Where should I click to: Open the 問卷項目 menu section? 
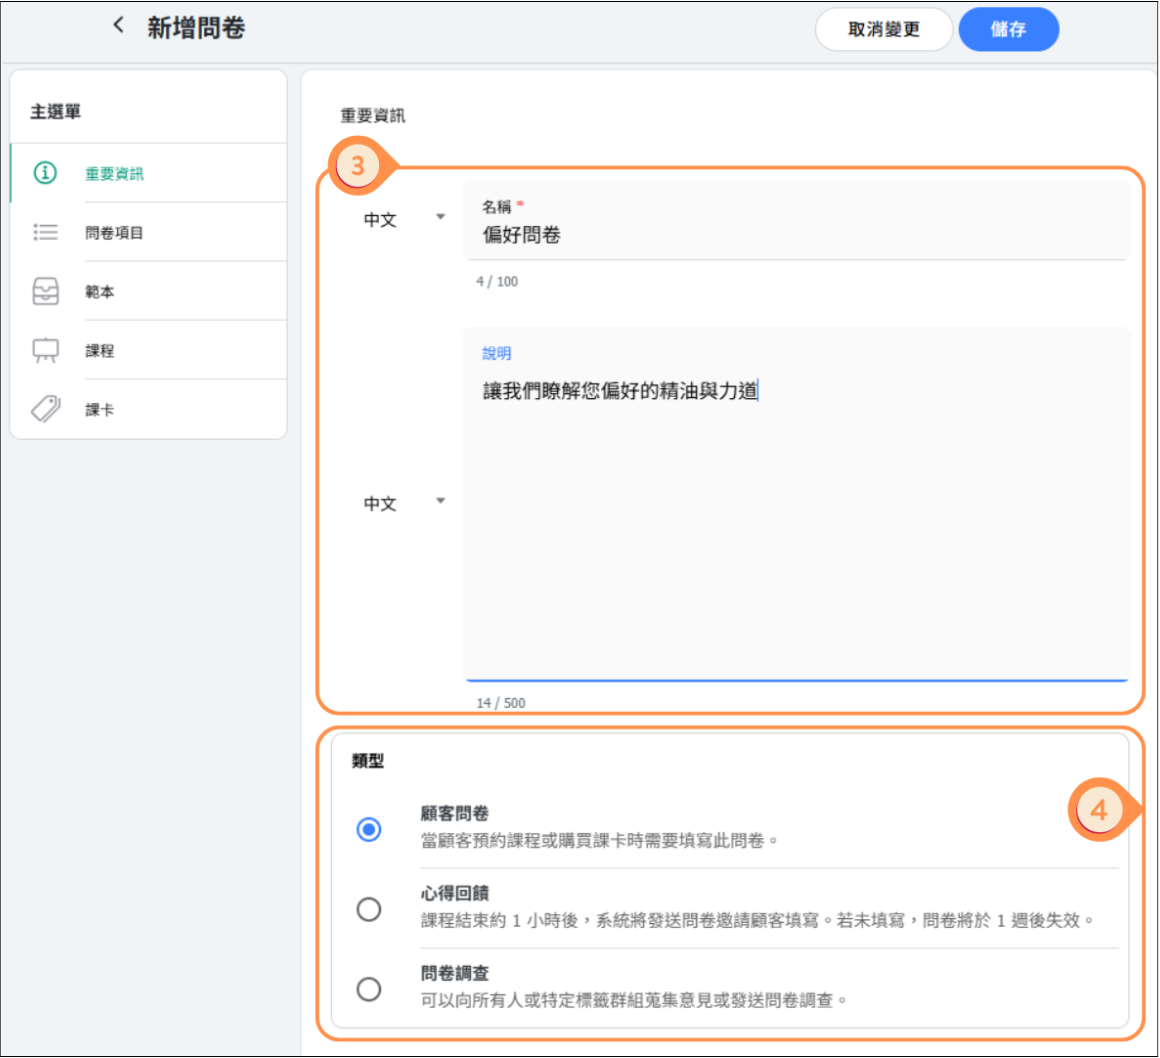click(x=114, y=232)
